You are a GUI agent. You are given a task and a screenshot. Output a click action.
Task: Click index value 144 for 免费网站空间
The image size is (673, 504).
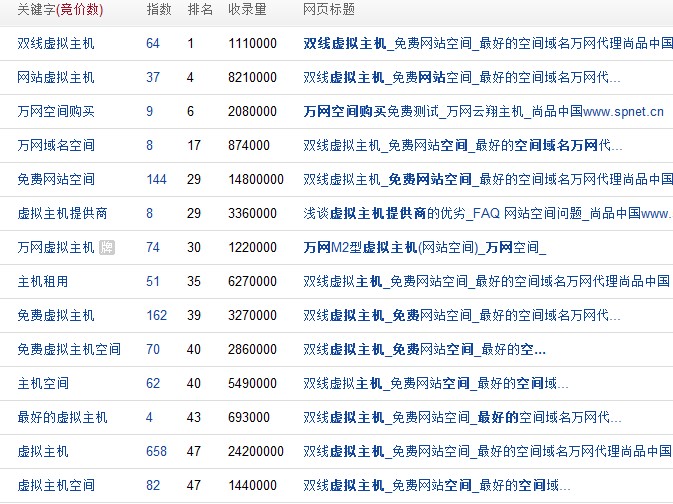click(156, 179)
